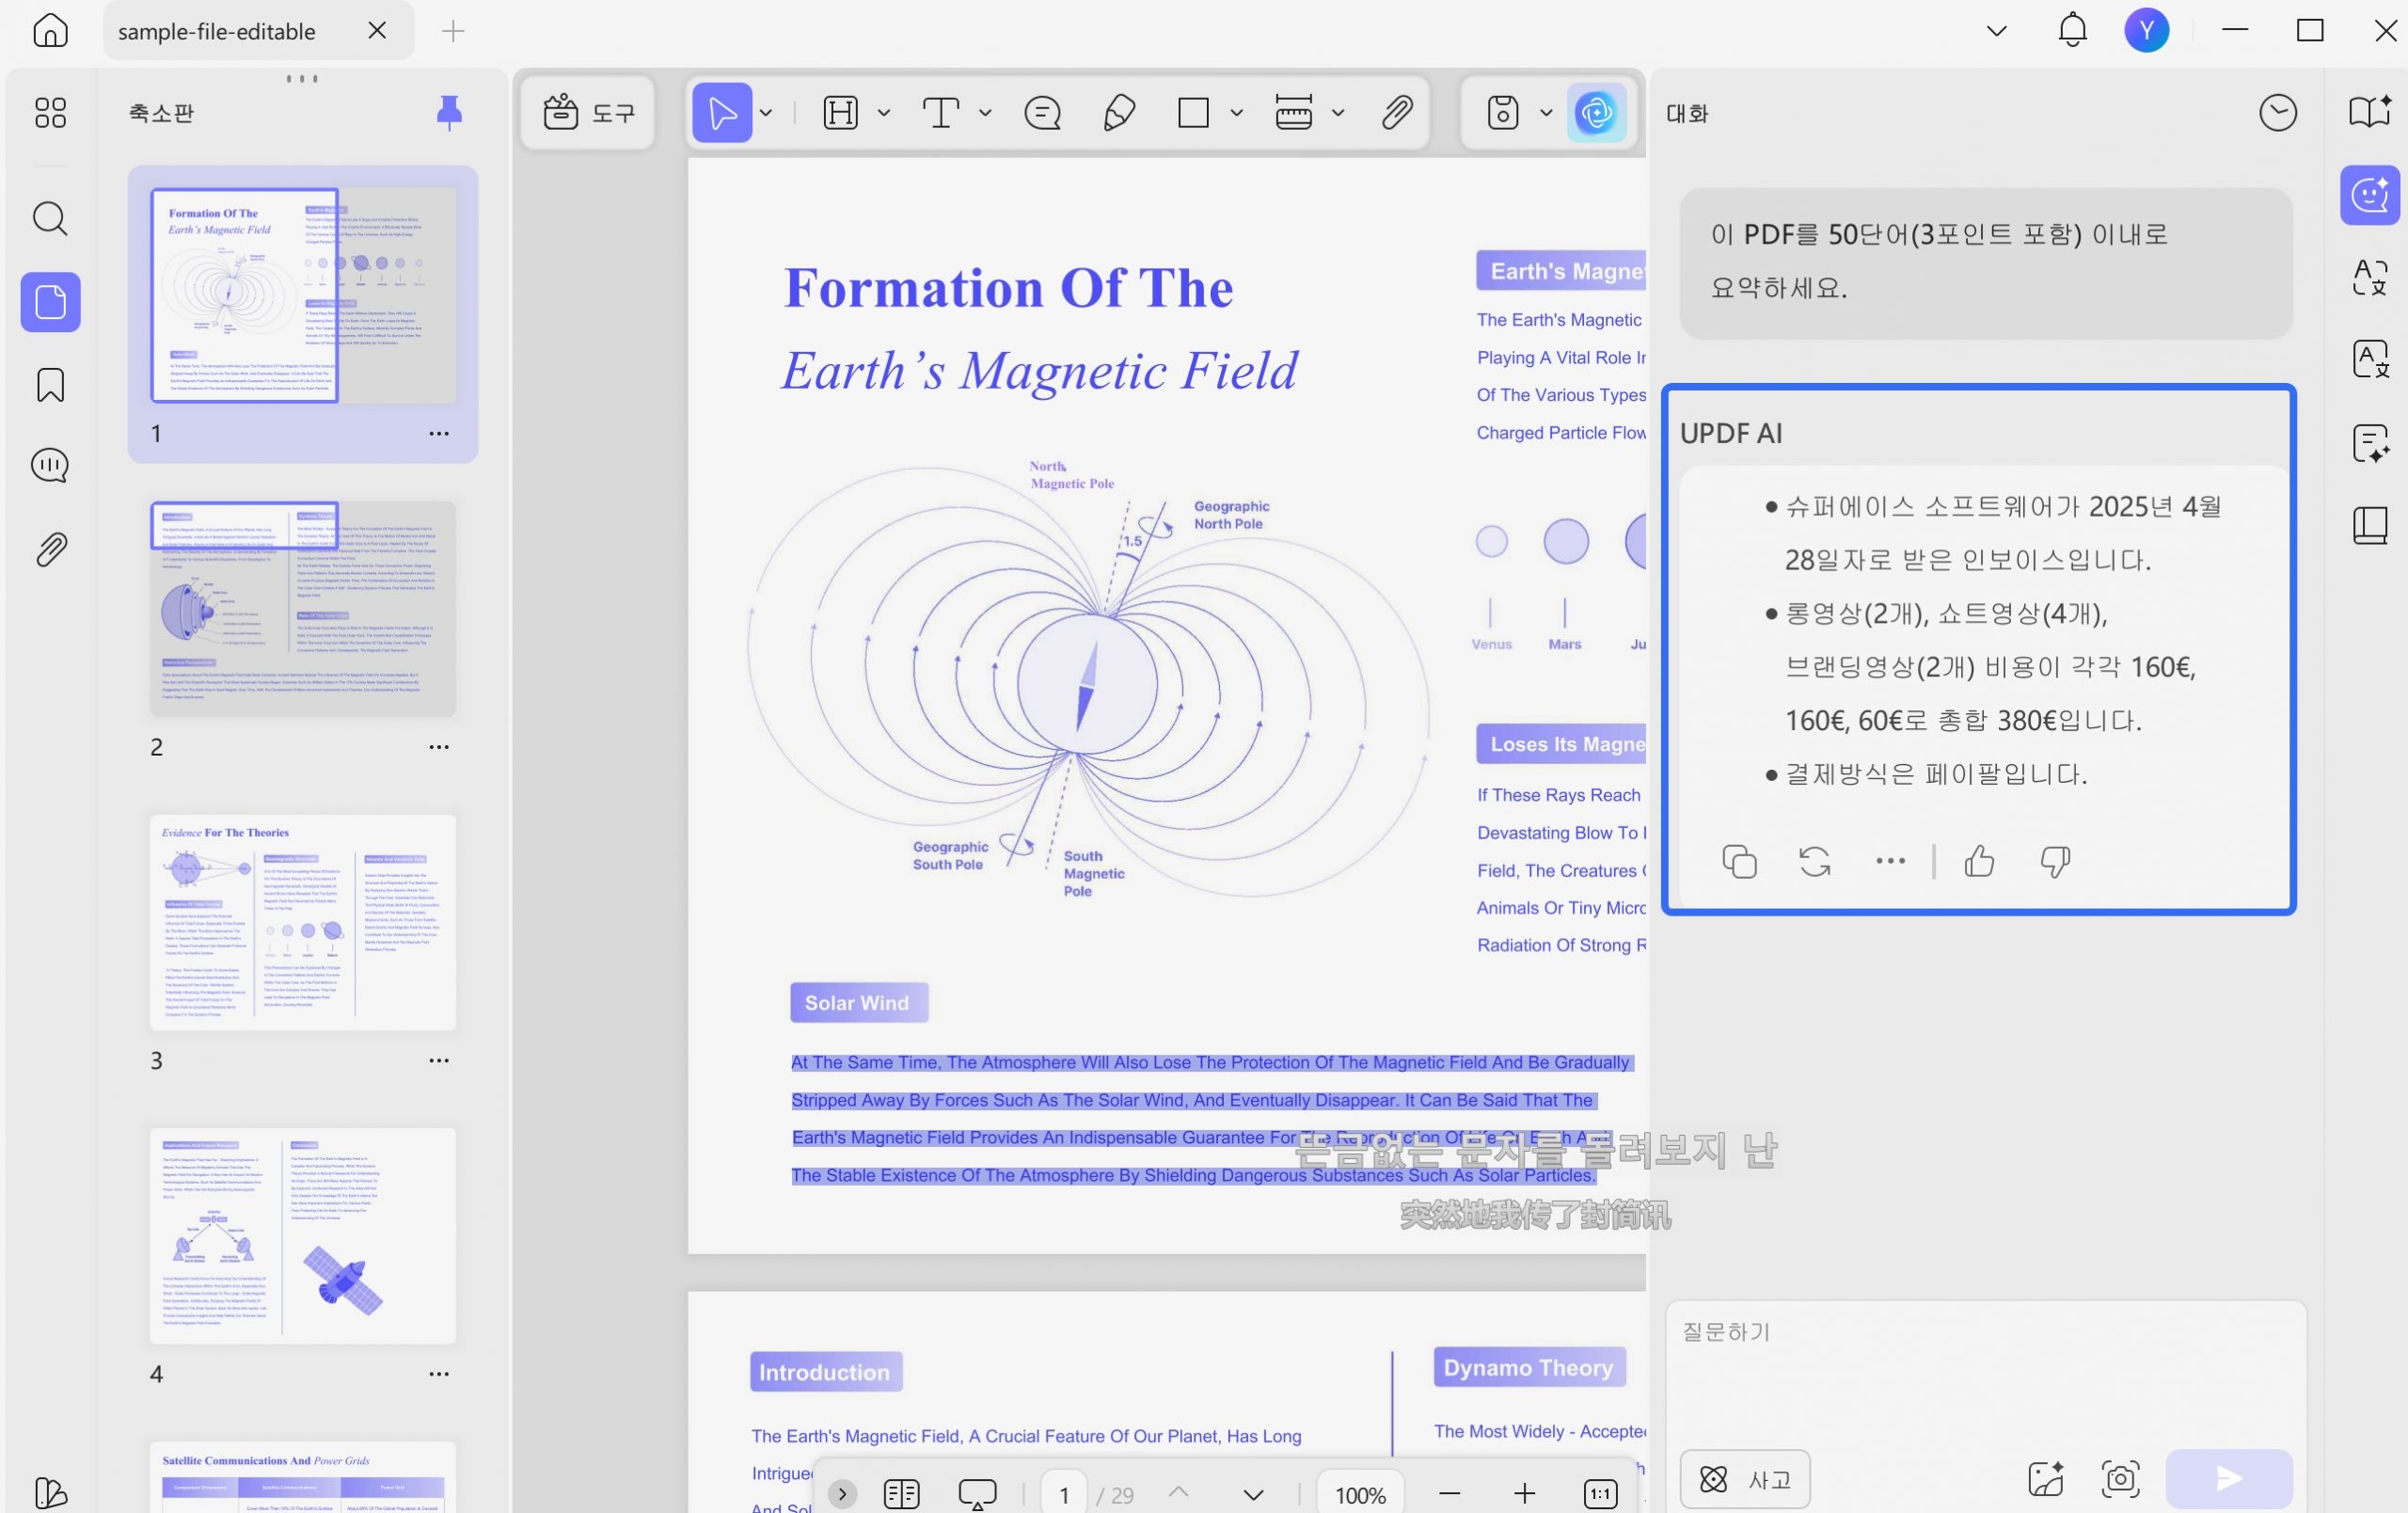The image size is (2408, 1513).
Task: Open the title bar dropdown chevron
Action: tap(1996, 30)
